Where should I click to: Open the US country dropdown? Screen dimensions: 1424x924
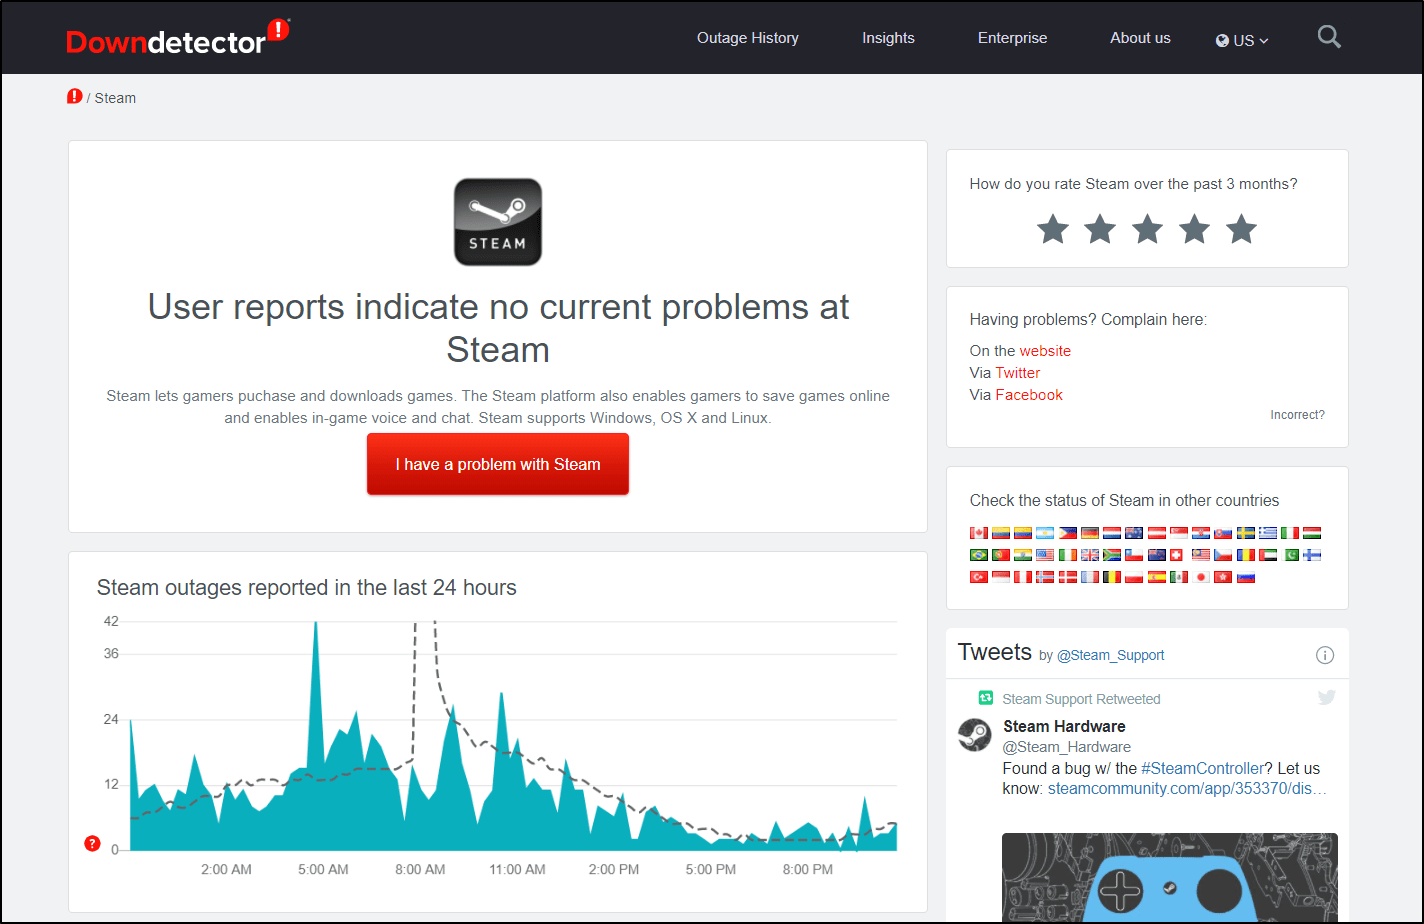click(1242, 40)
